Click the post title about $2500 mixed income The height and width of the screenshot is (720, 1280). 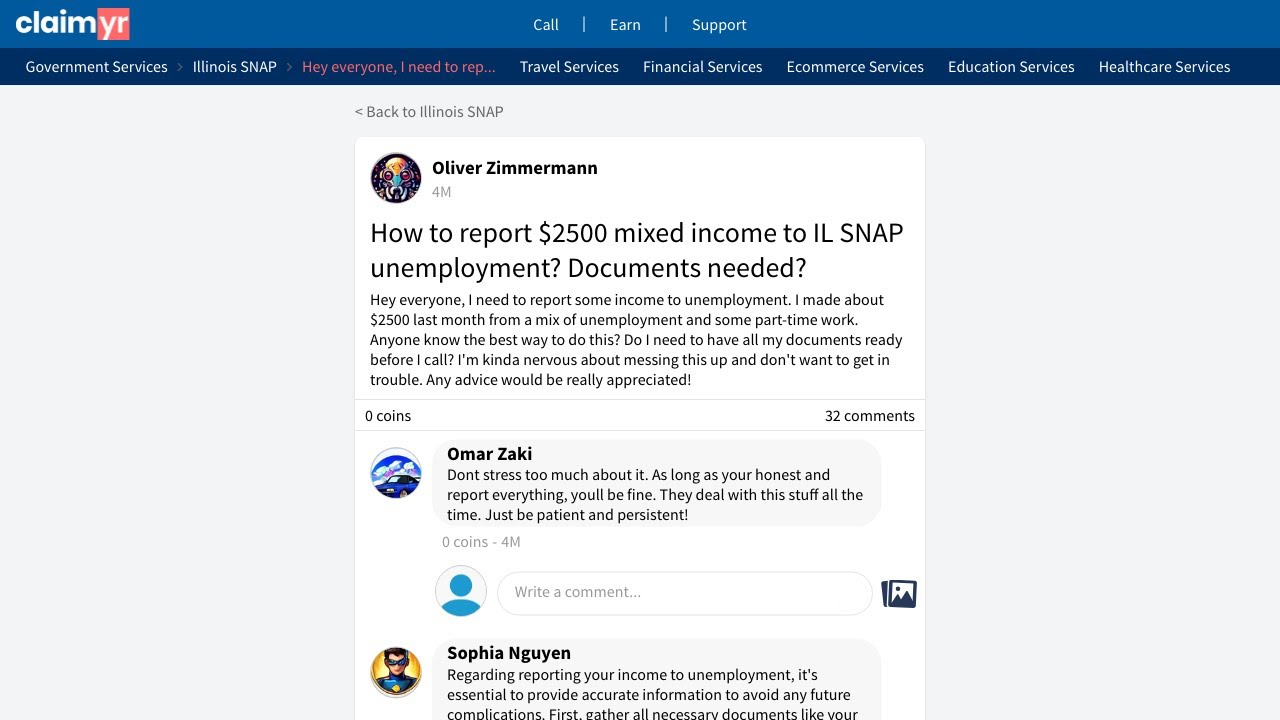637,250
